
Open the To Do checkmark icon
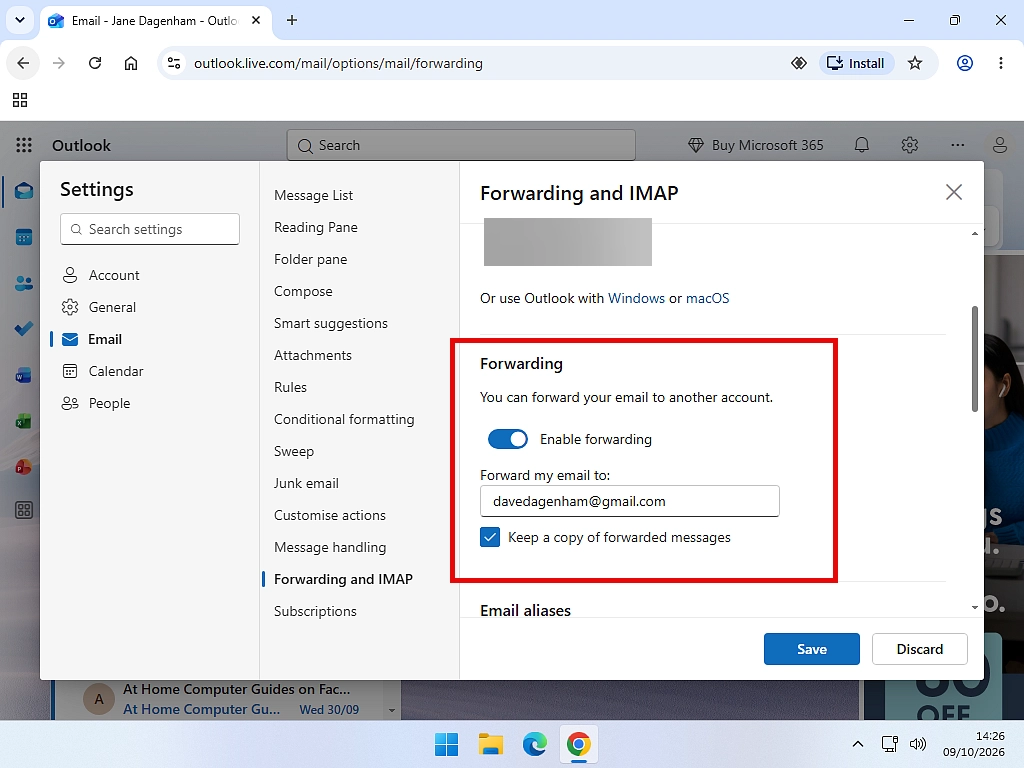click(x=24, y=328)
